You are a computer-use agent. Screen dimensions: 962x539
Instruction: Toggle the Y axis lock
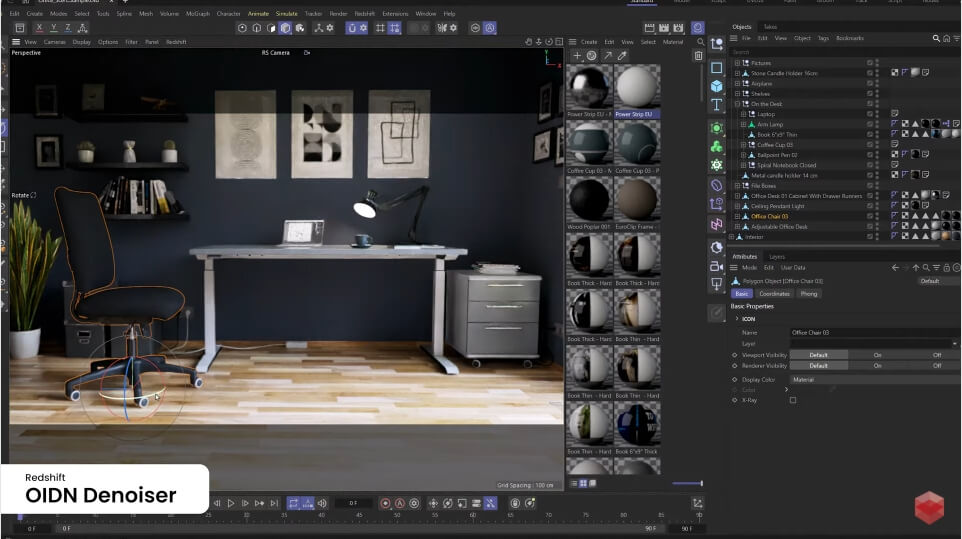[x=53, y=28]
